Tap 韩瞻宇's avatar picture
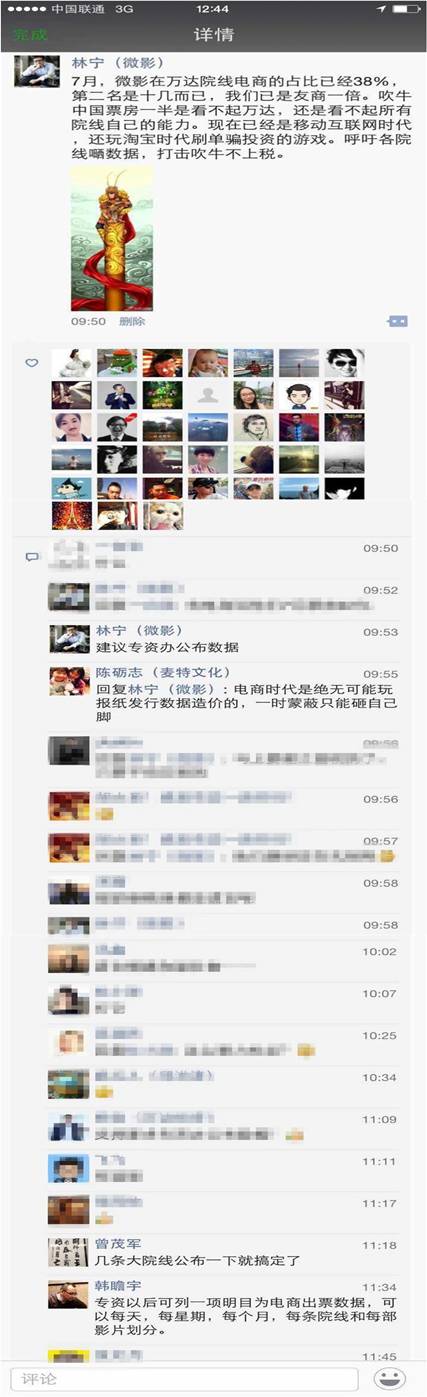427x1397 pixels. click(69, 1294)
